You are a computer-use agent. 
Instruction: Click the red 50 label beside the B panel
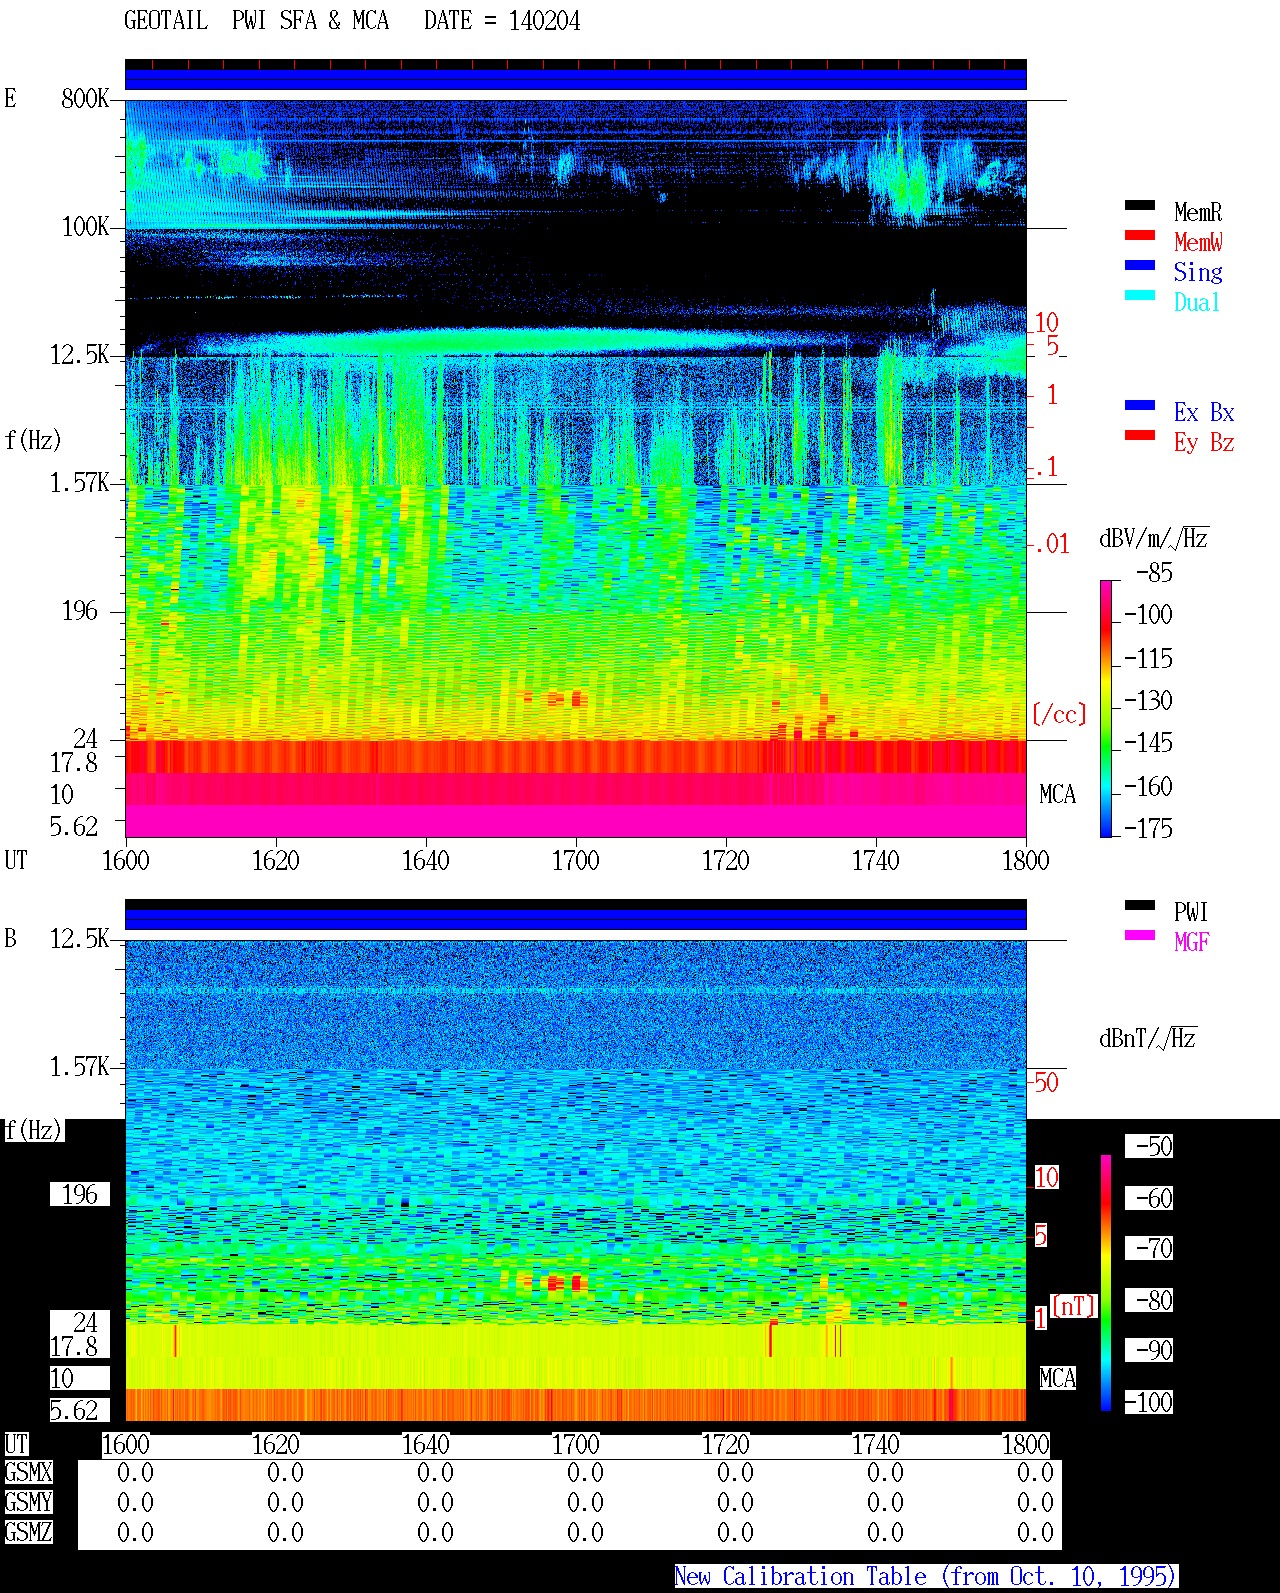pos(1046,1082)
